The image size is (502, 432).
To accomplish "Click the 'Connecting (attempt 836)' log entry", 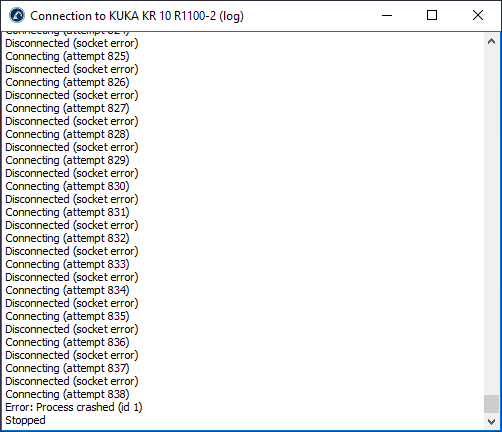I will coord(67,342).
